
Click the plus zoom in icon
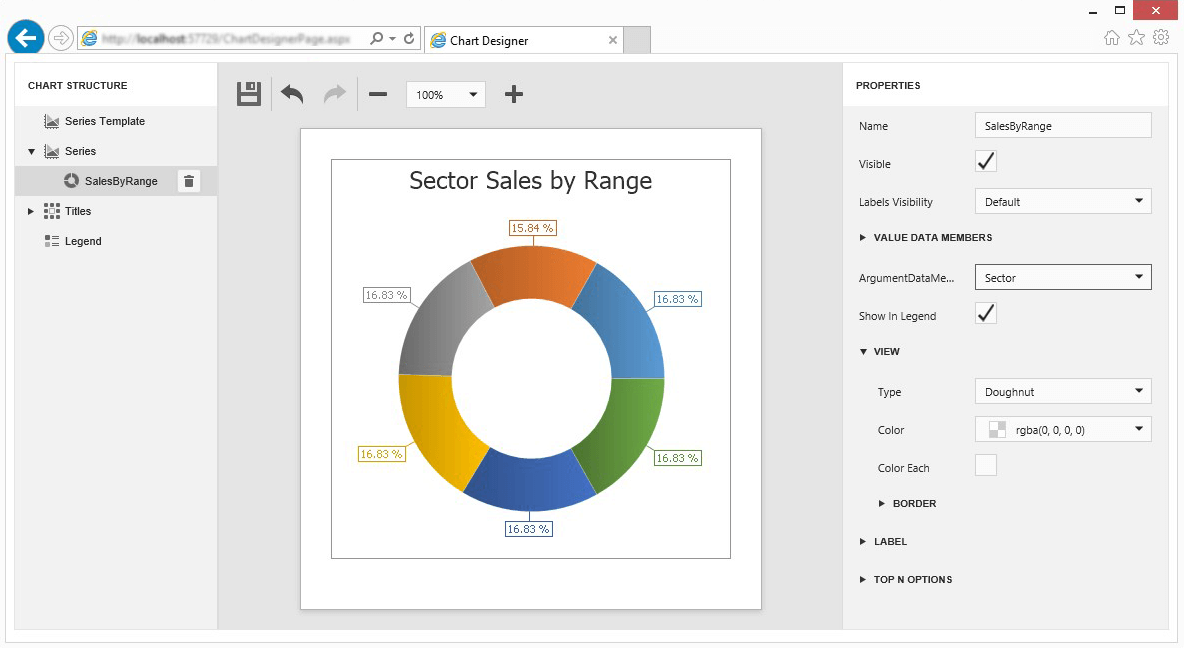(x=513, y=94)
